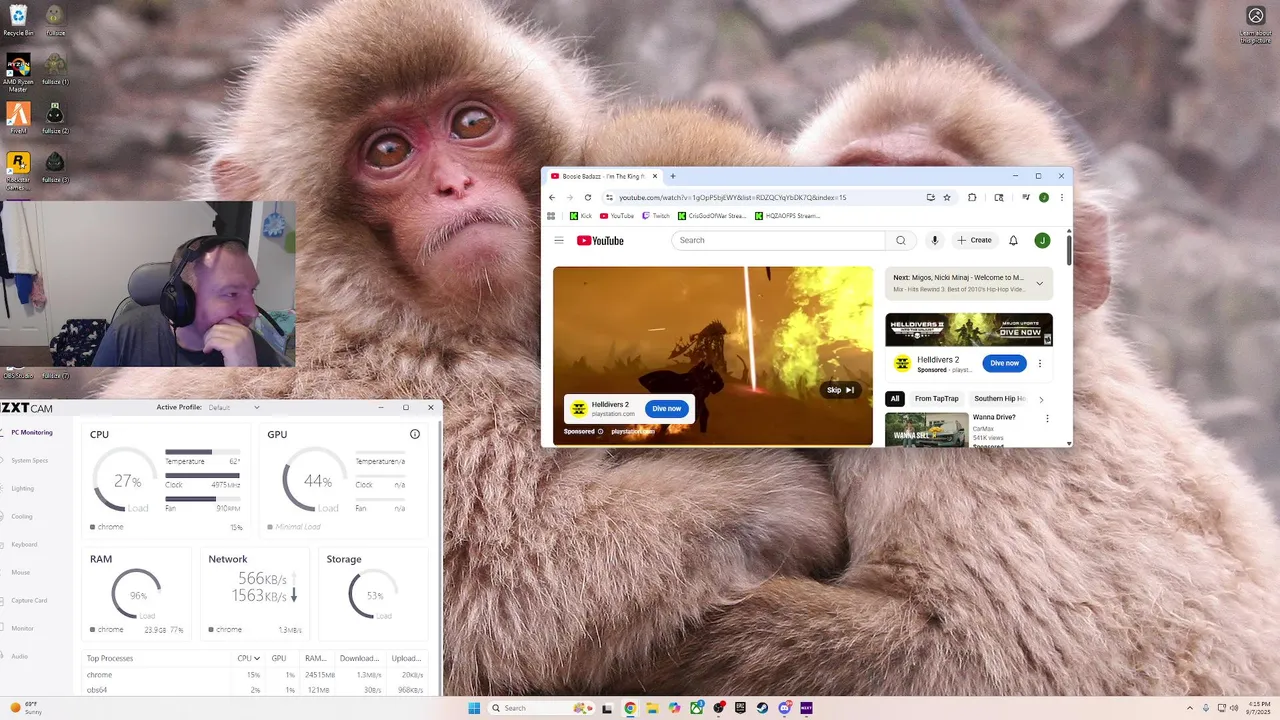Click the YouTube Create button
Screen dimensions: 1280x720
(974, 240)
